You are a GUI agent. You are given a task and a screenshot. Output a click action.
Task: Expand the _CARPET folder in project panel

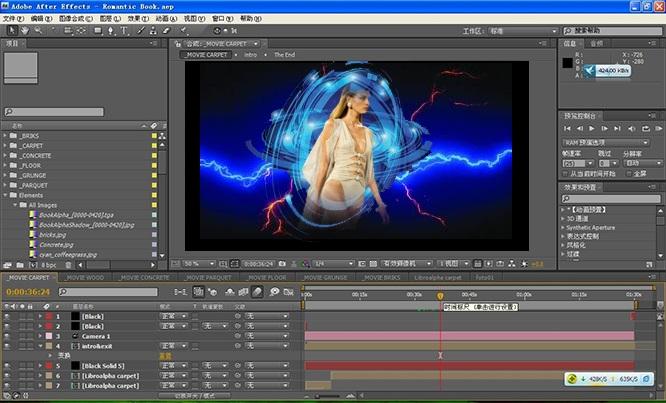6,146
